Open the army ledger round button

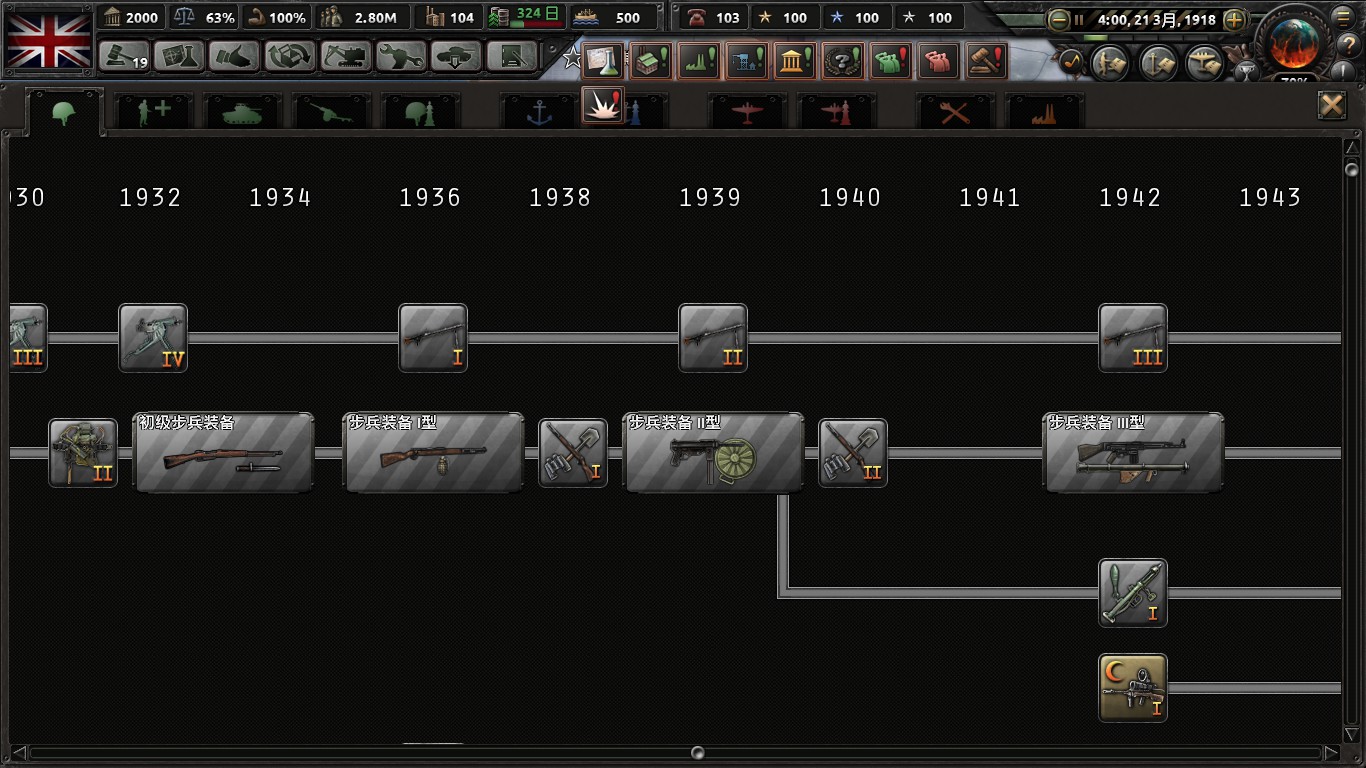[1110, 63]
